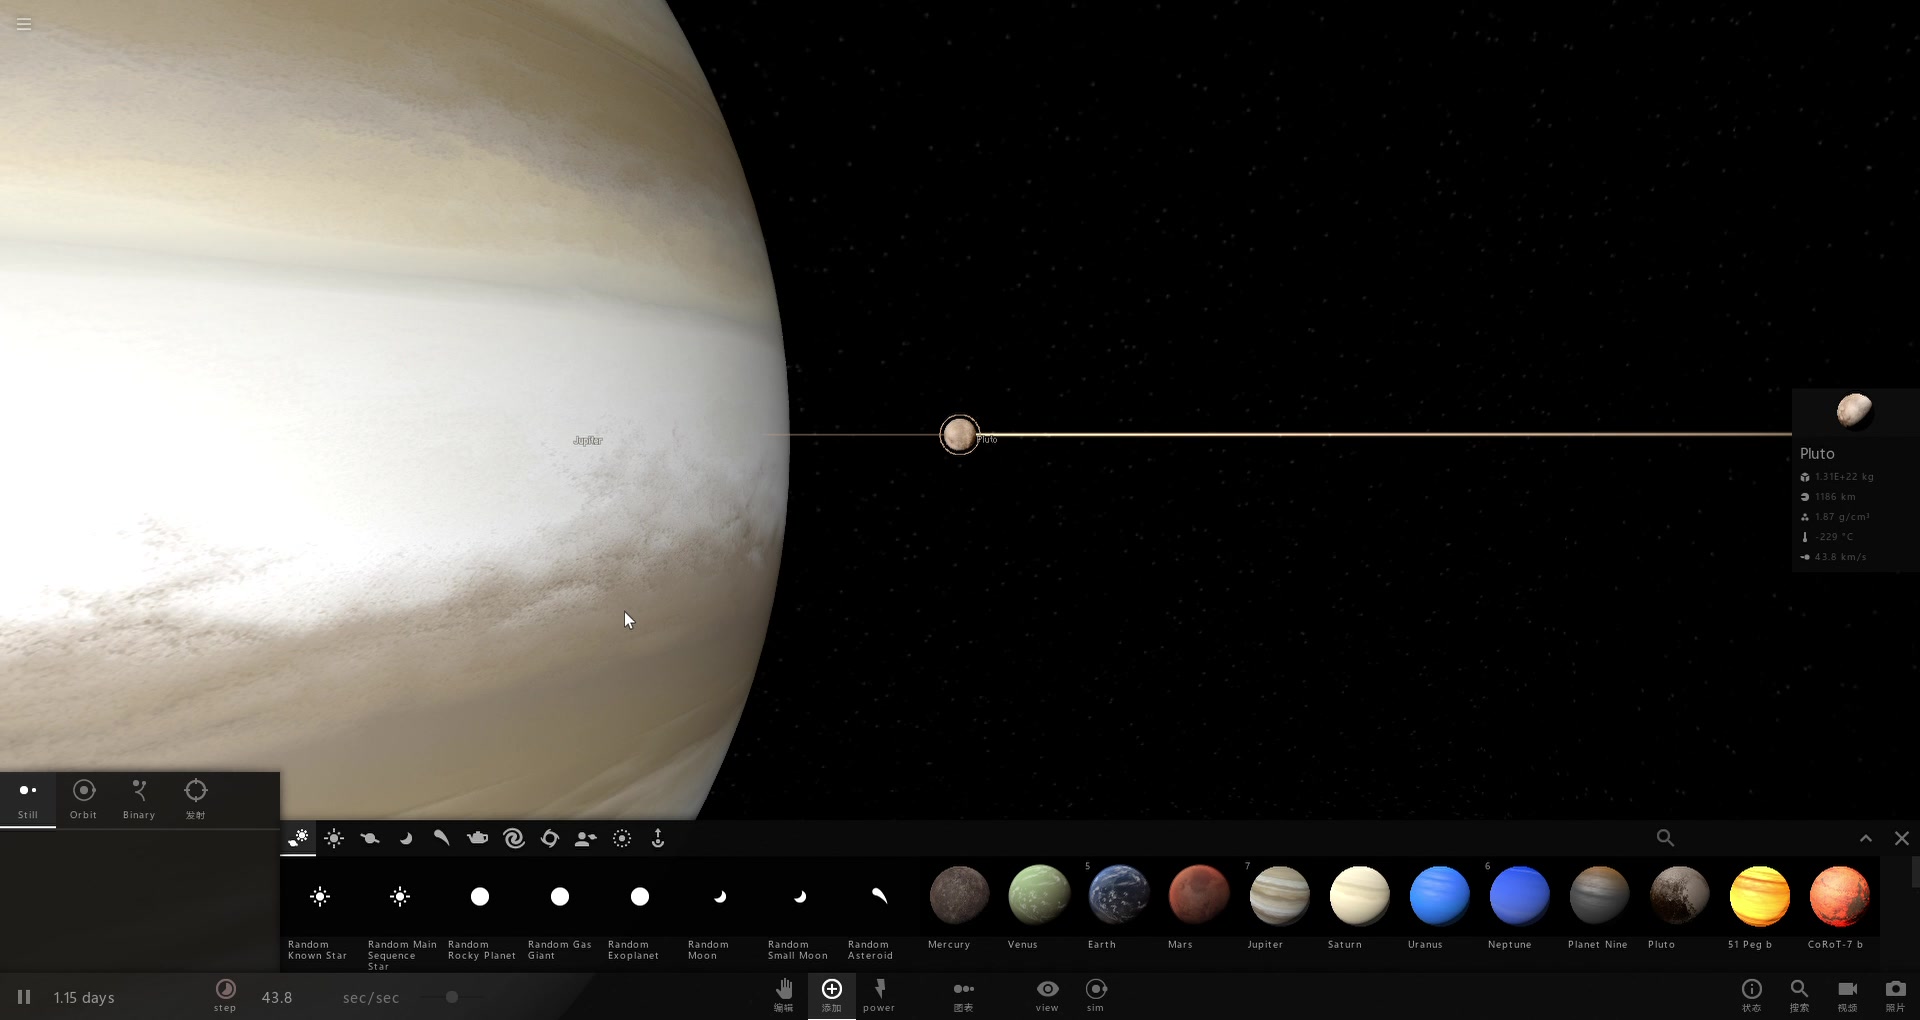Choose the Earth thumbnail
The width and height of the screenshot is (1920, 1020).
tap(1119, 895)
